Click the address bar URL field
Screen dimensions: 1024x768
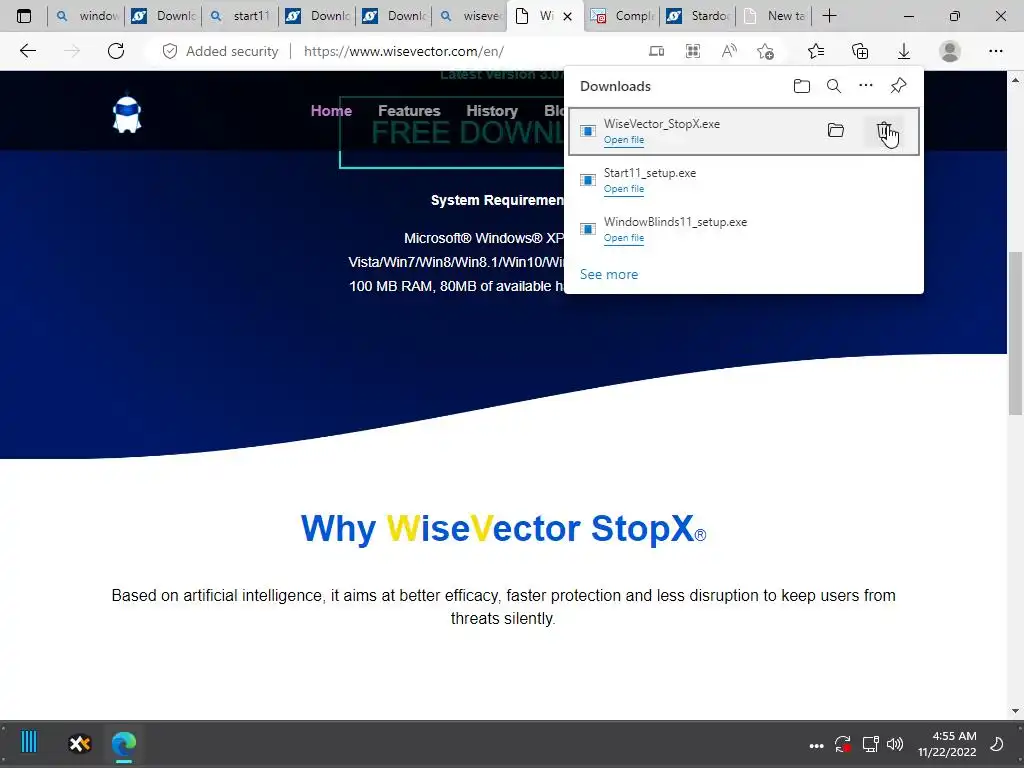pyautogui.click(x=404, y=51)
